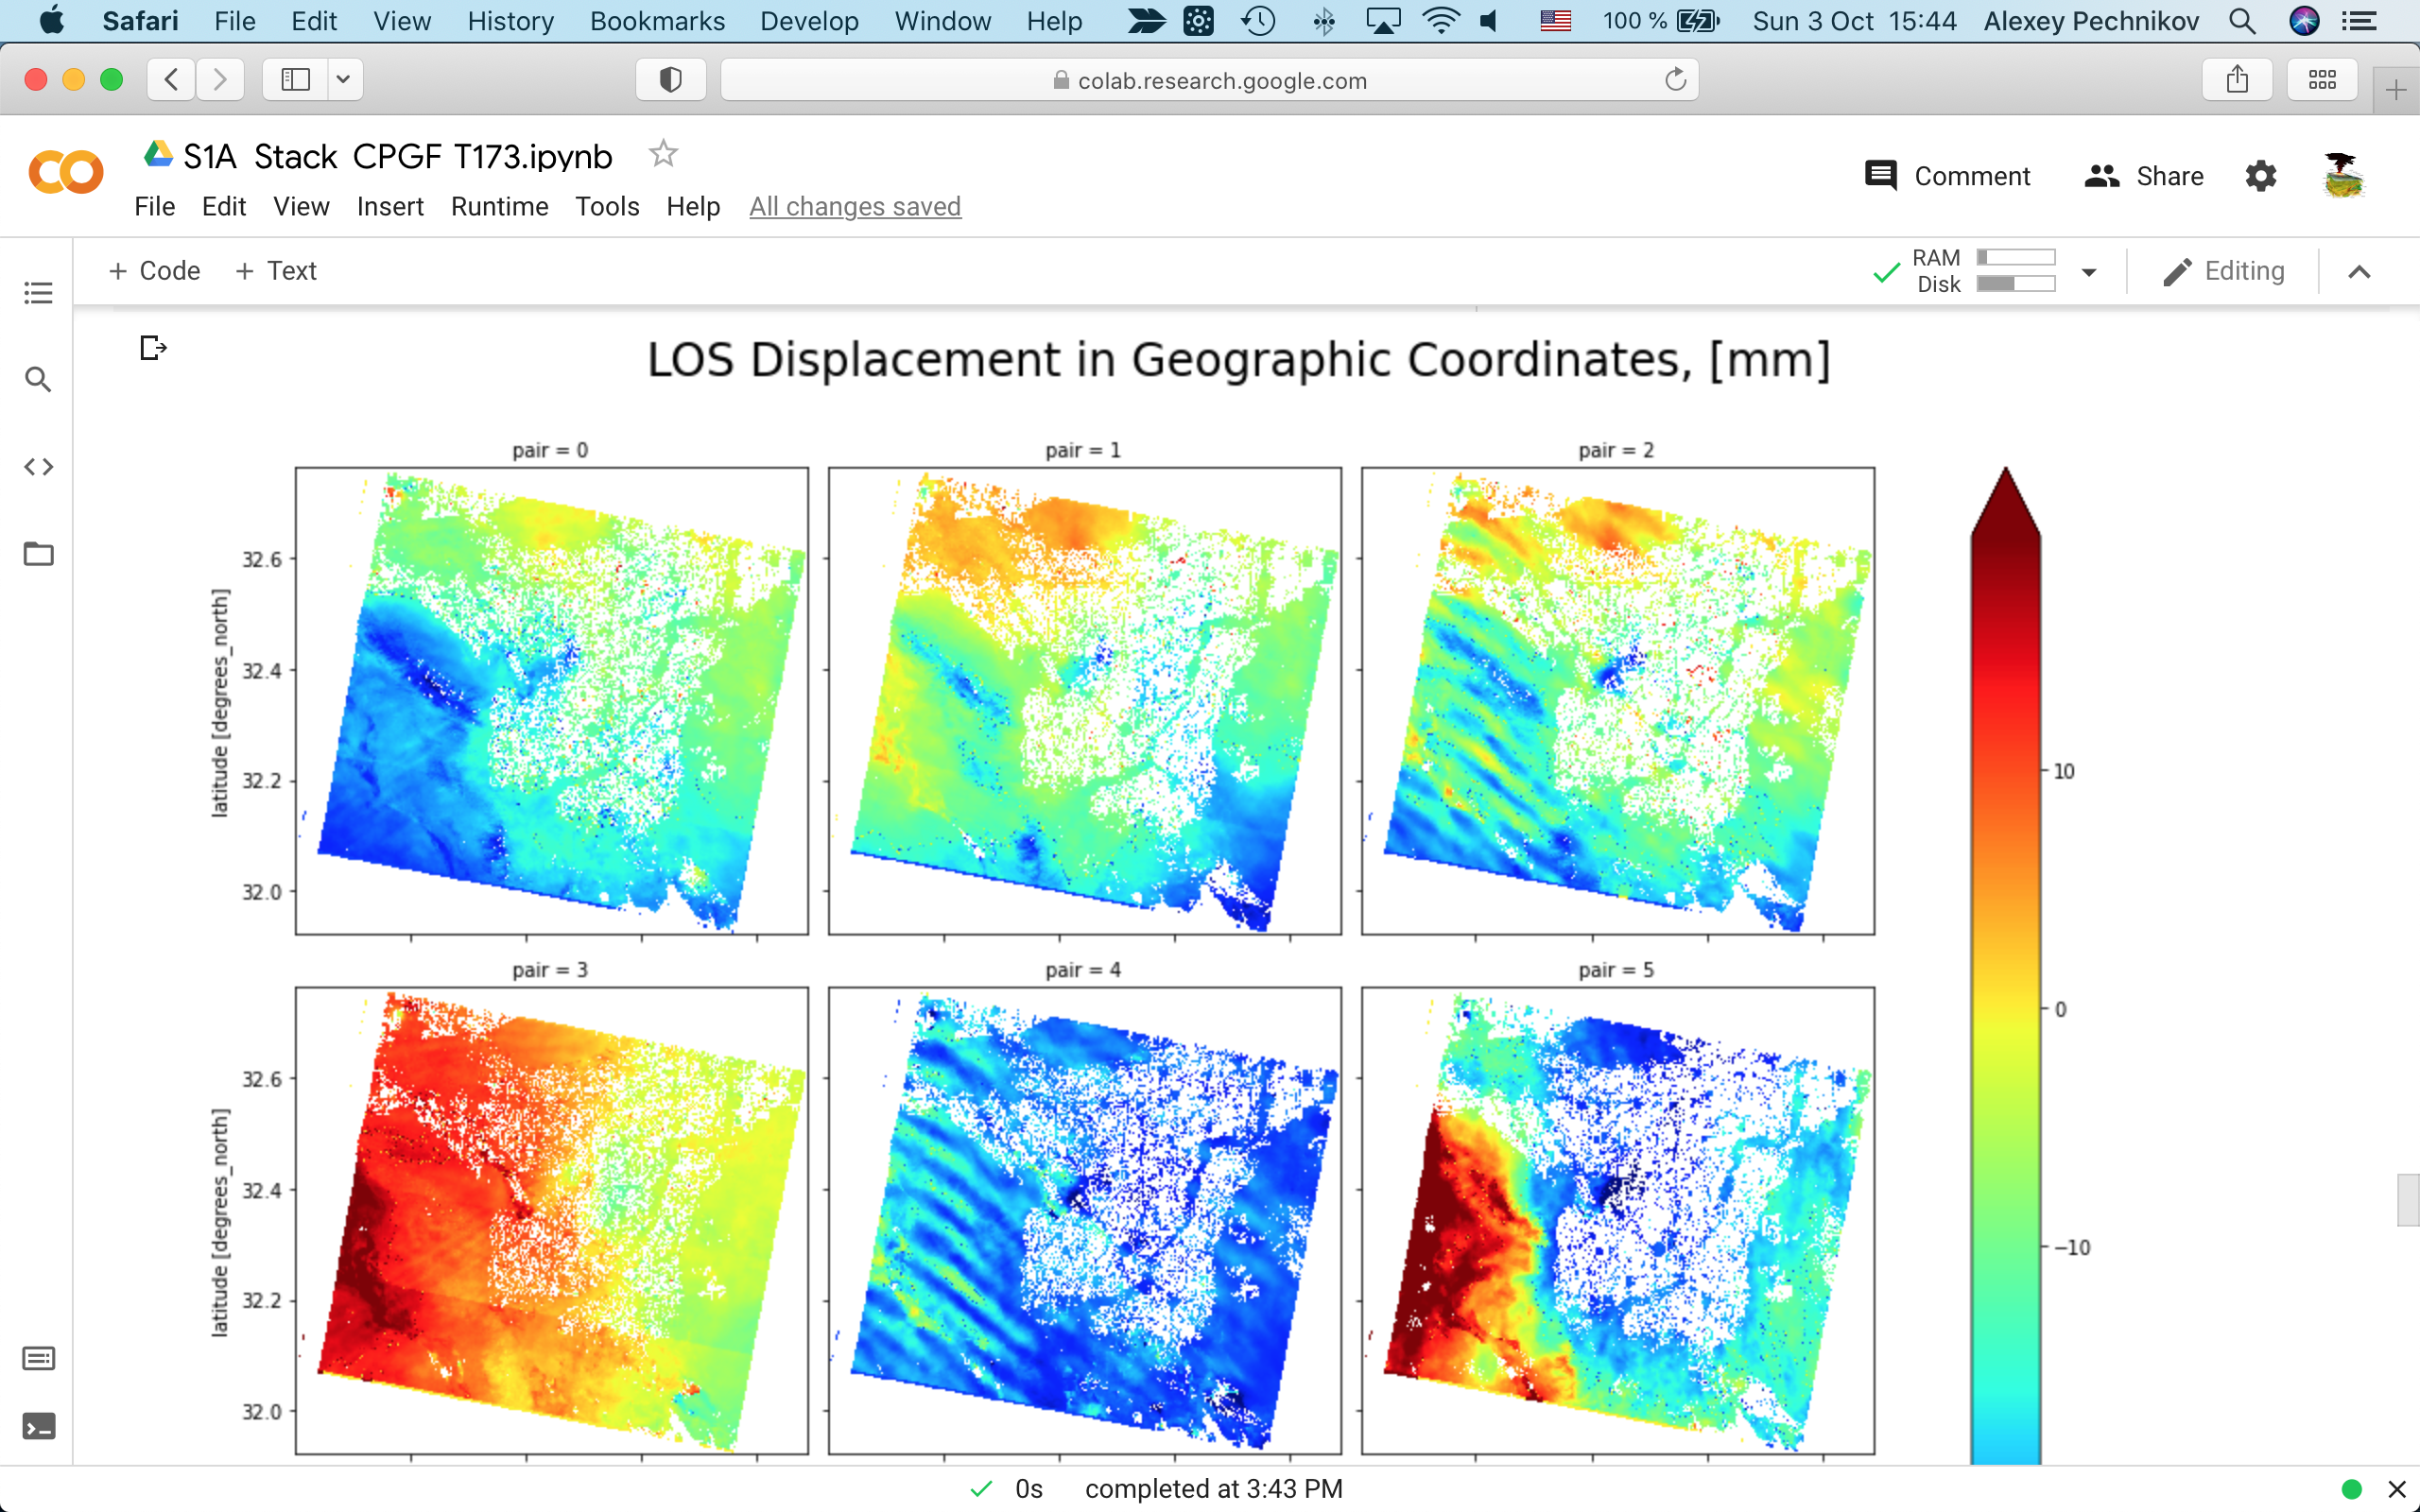Open Wi-Fi status in the menu bar
Screen dimensions: 2420x1512
(1441, 21)
